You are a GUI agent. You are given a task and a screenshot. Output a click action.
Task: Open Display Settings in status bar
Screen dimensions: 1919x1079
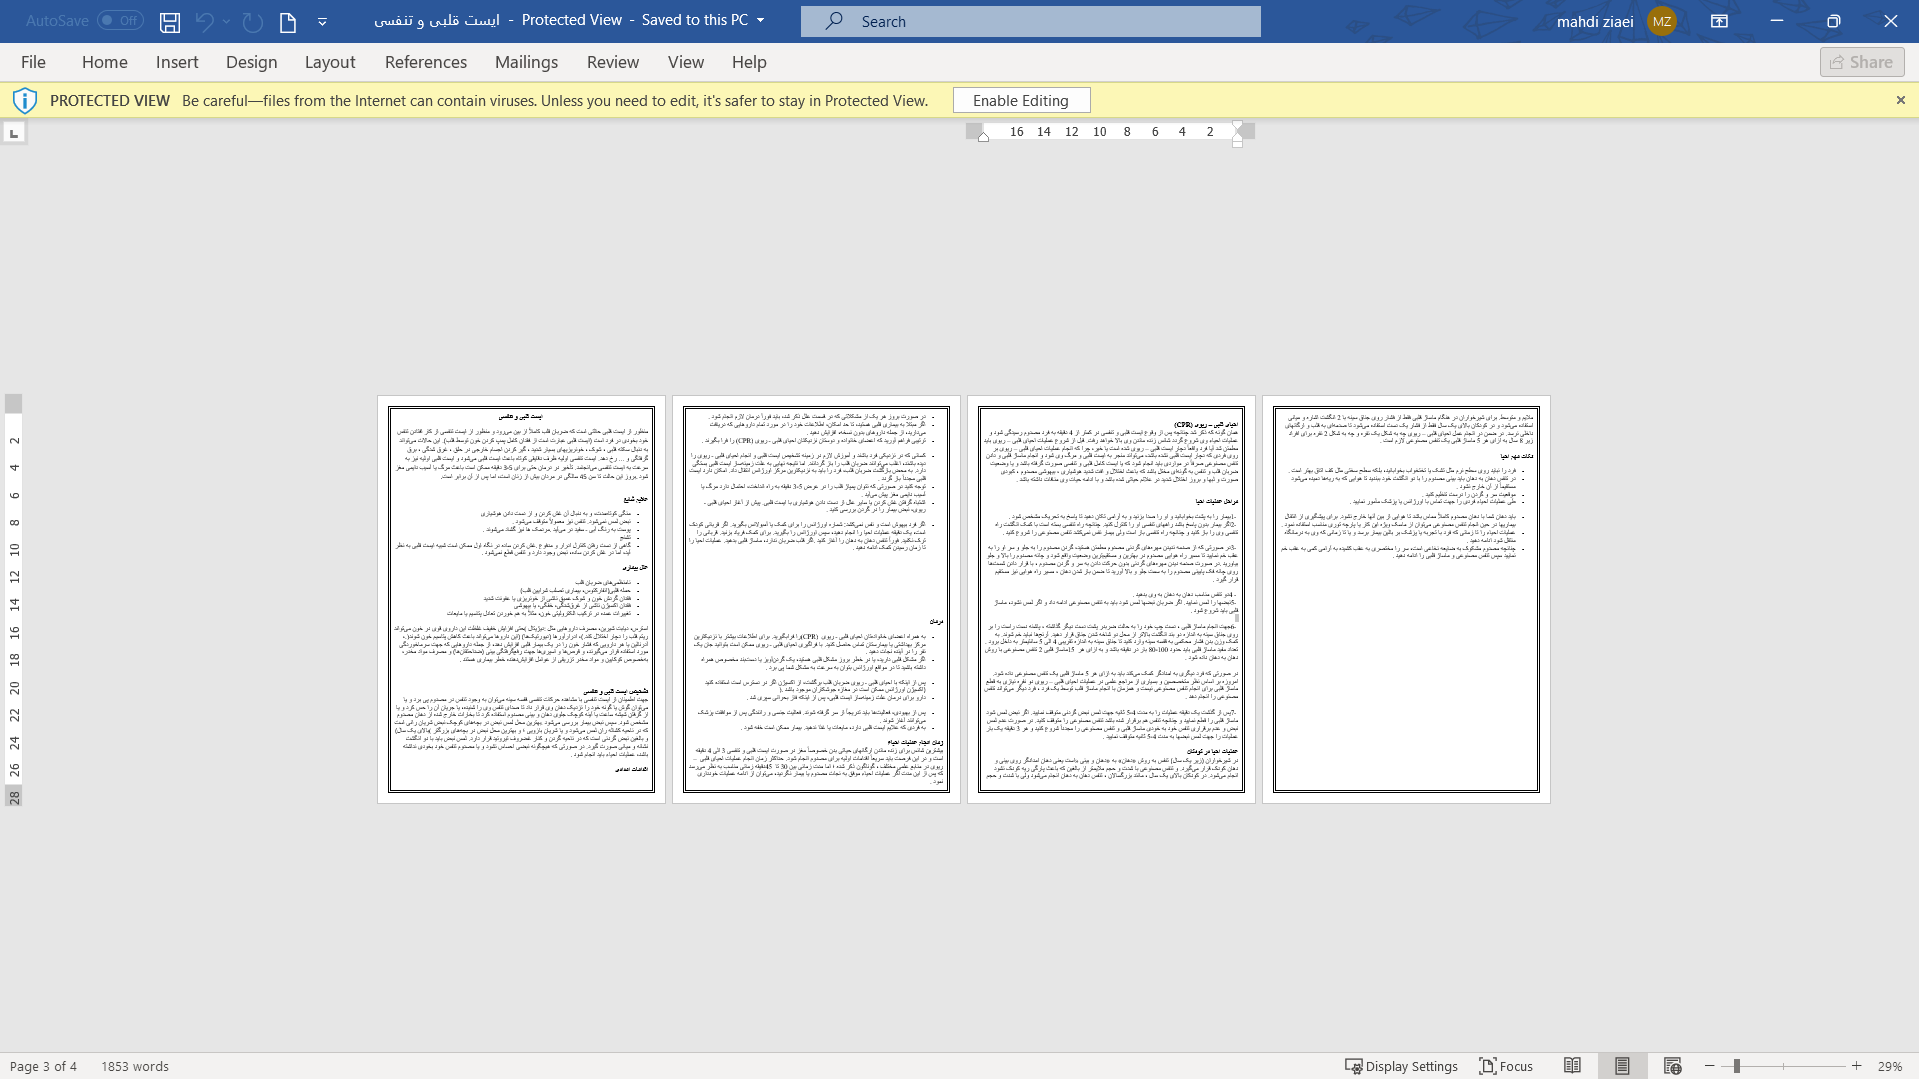tap(1401, 1066)
